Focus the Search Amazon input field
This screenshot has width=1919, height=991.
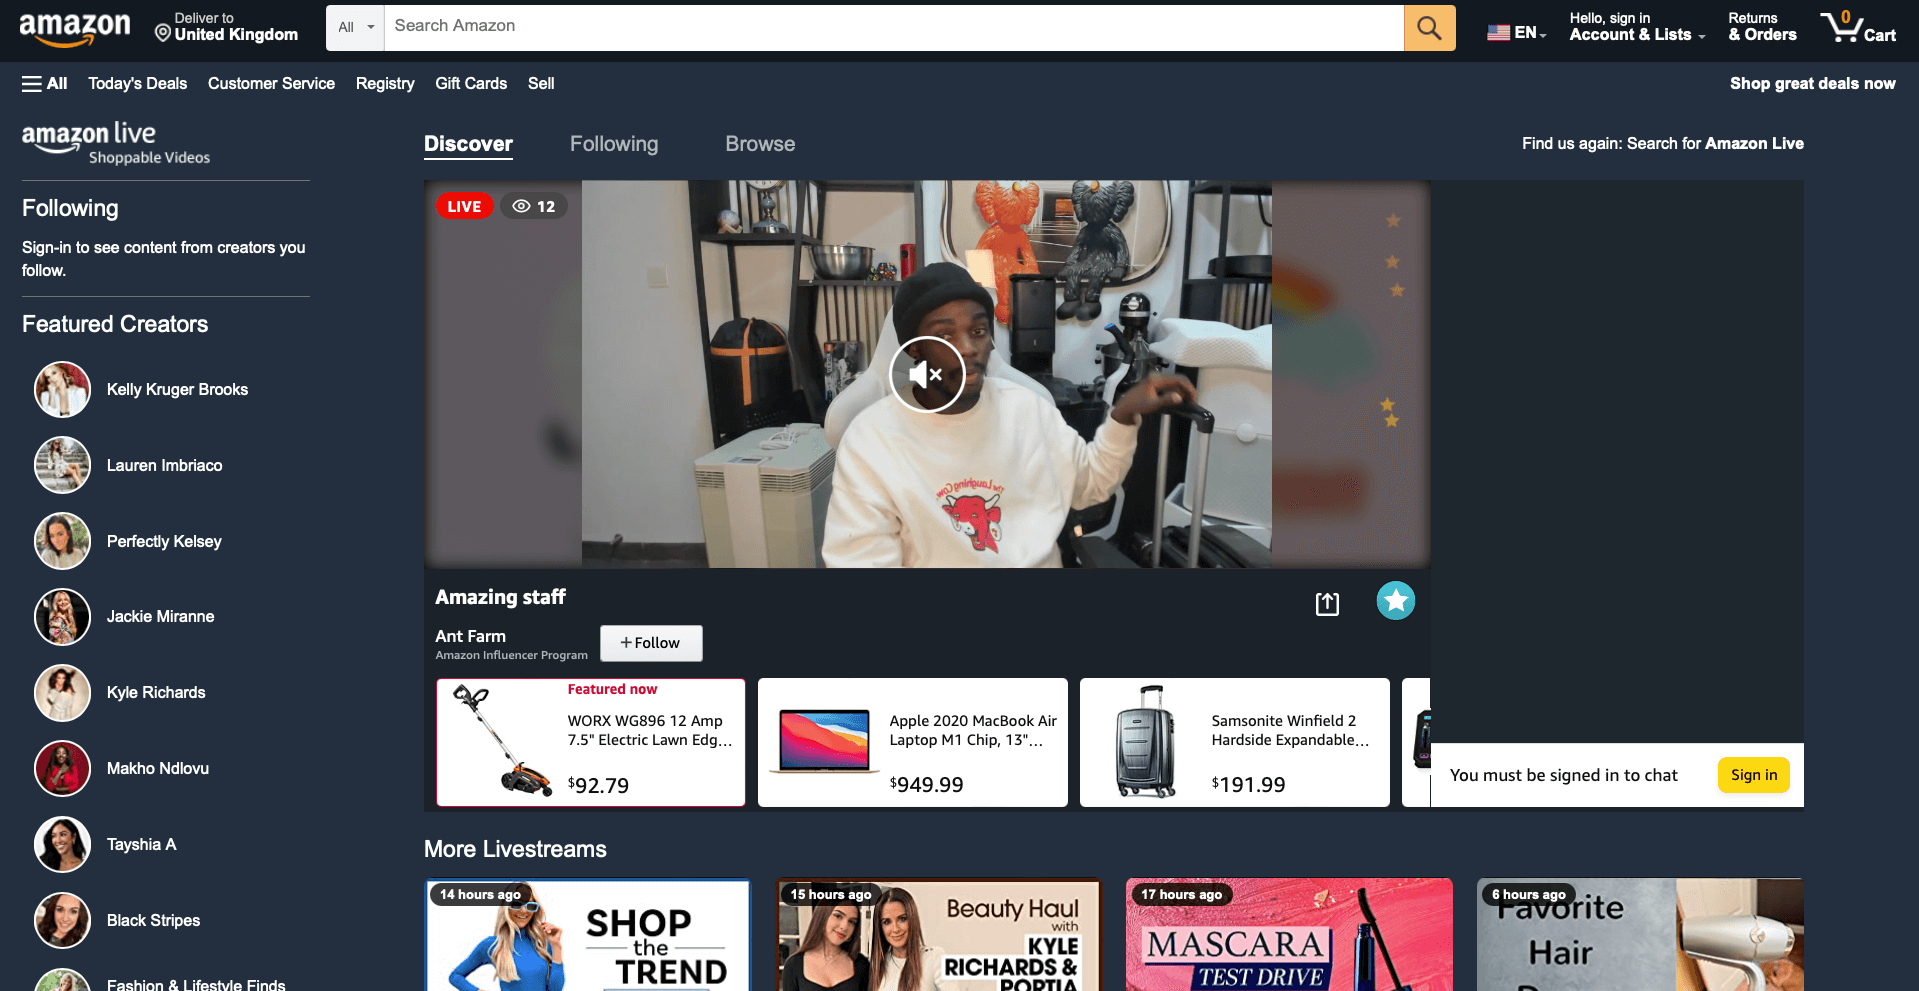(894, 28)
